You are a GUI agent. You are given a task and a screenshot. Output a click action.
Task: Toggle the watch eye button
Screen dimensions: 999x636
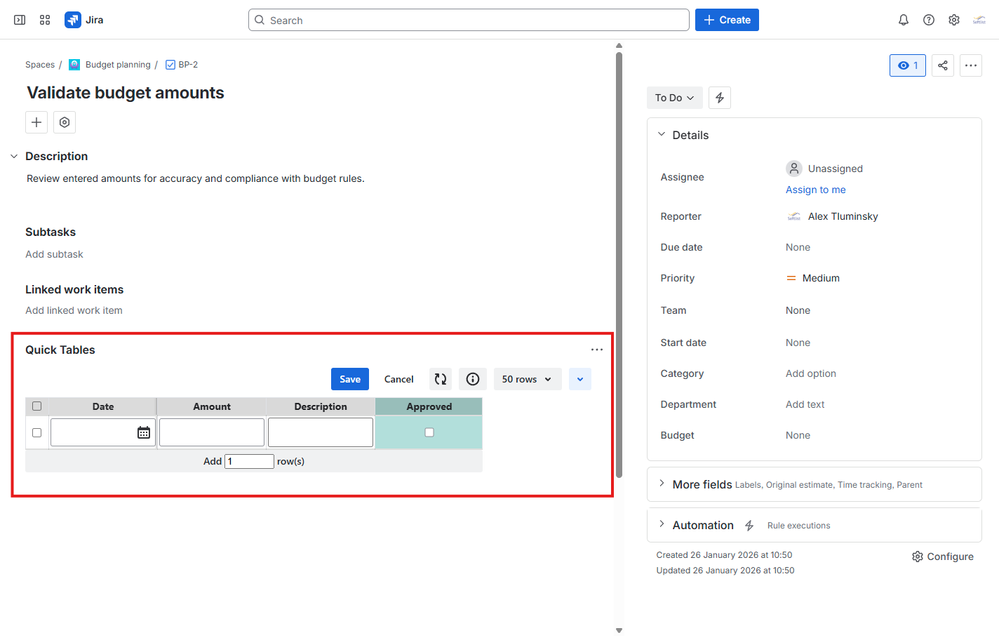pyautogui.click(x=907, y=65)
